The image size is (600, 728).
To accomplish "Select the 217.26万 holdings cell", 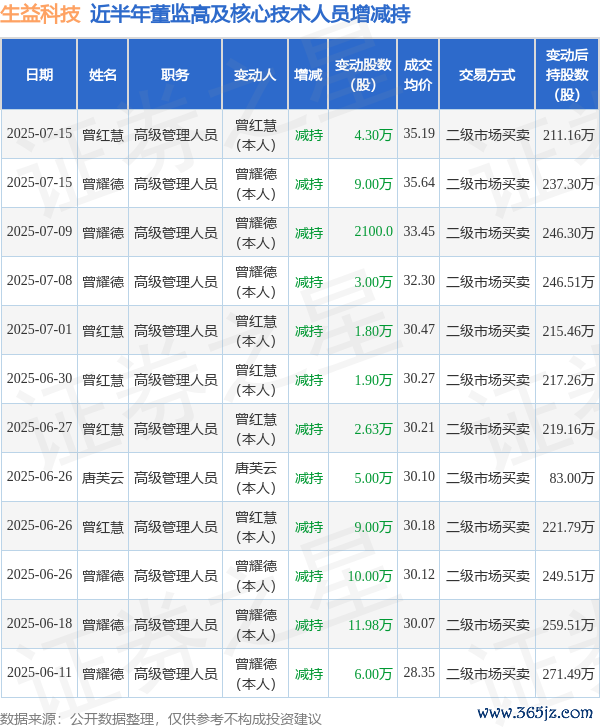I will click(568, 380).
